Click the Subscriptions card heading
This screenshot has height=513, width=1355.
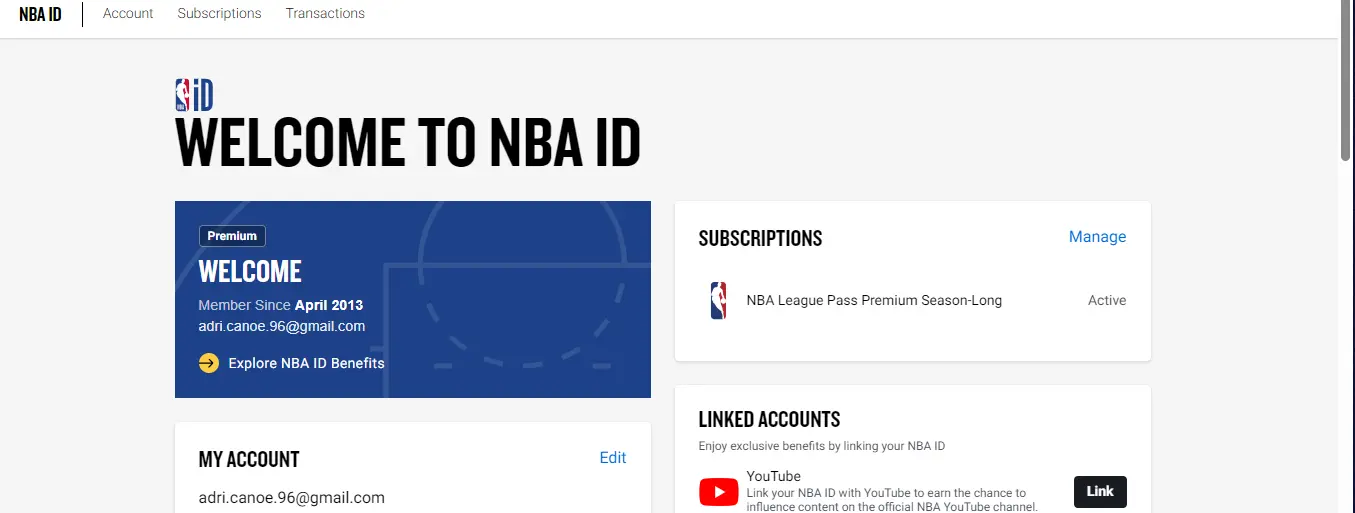tap(760, 238)
